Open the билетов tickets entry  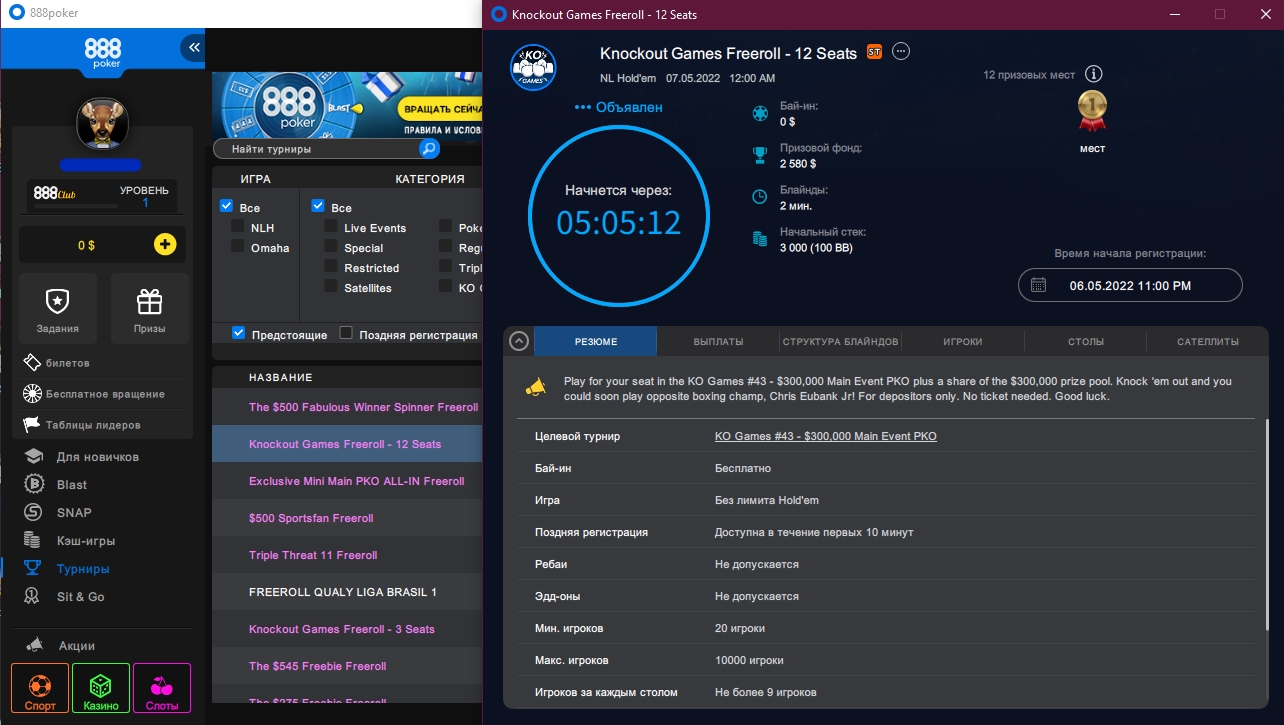click(x=56, y=363)
